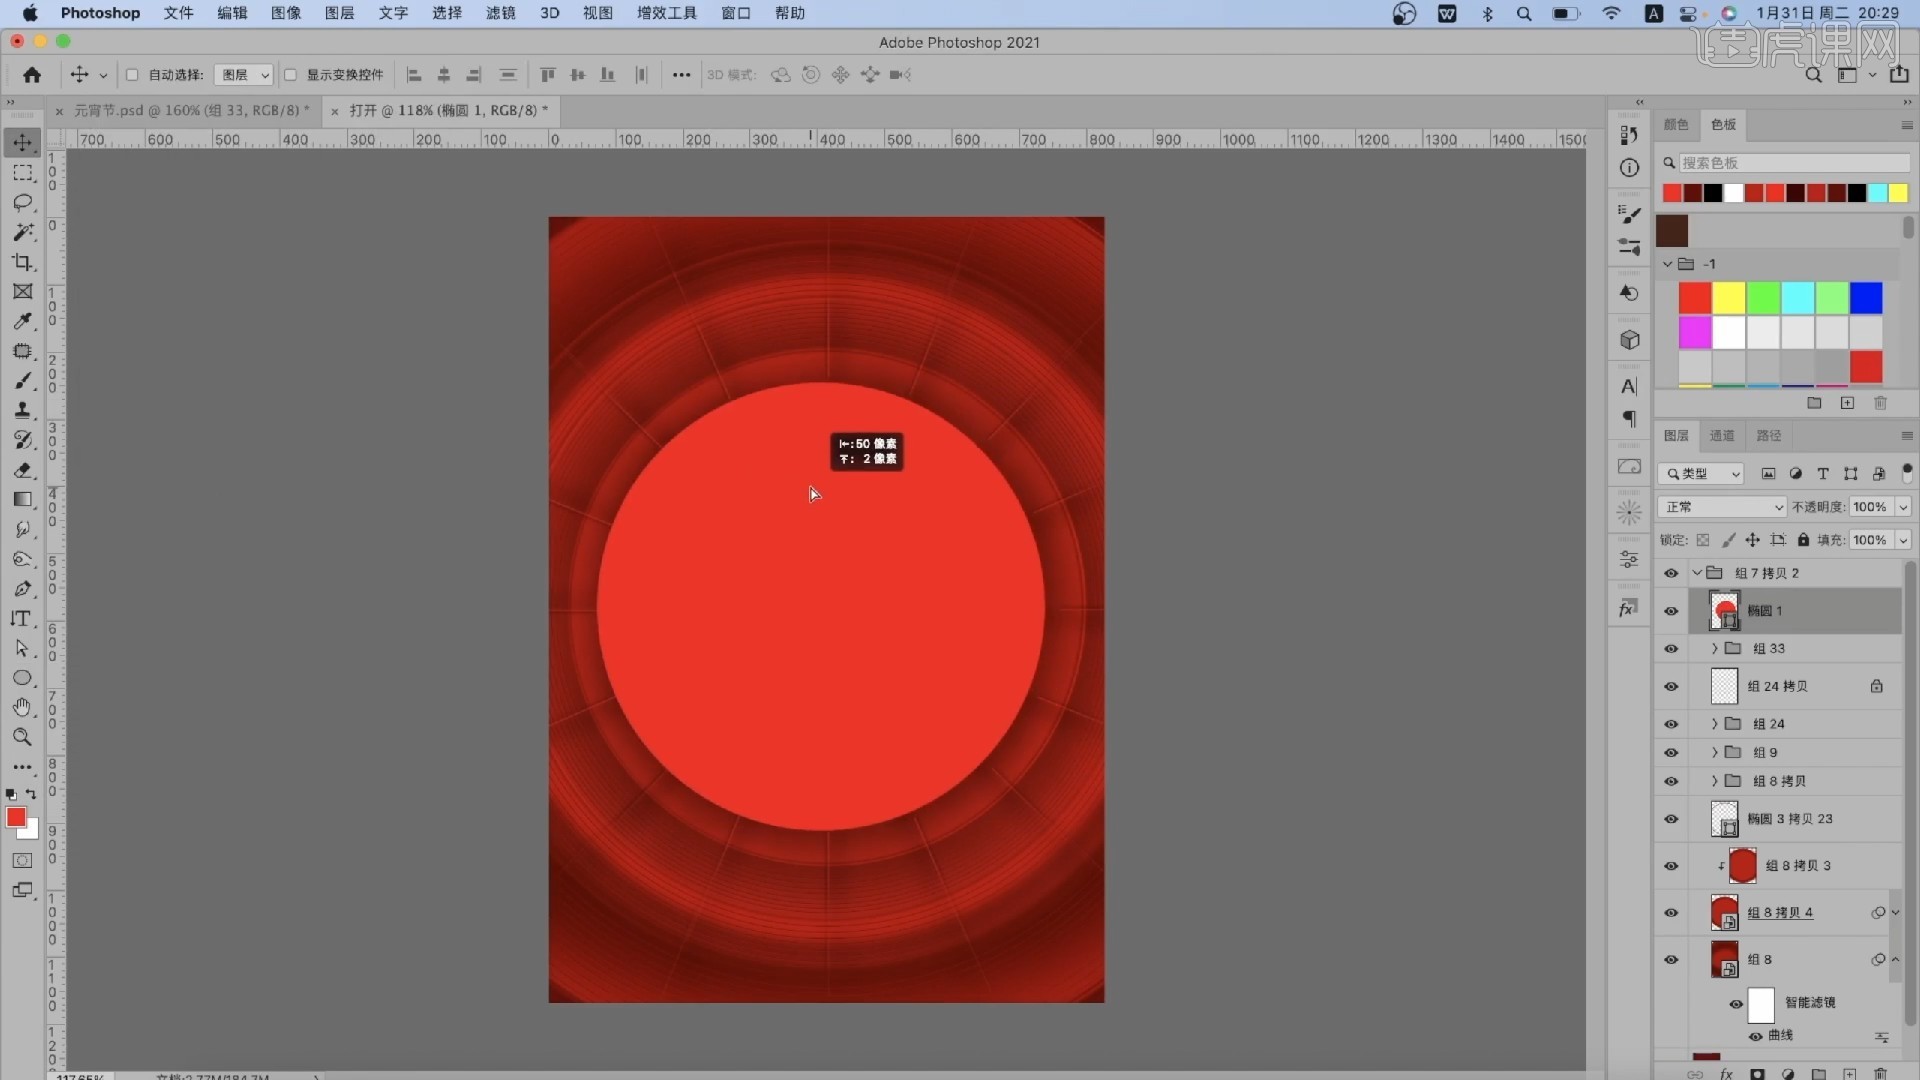Image resolution: width=1920 pixels, height=1080 pixels.
Task: Select the Eyedropper tool
Action: pyautogui.click(x=22, y=321)
